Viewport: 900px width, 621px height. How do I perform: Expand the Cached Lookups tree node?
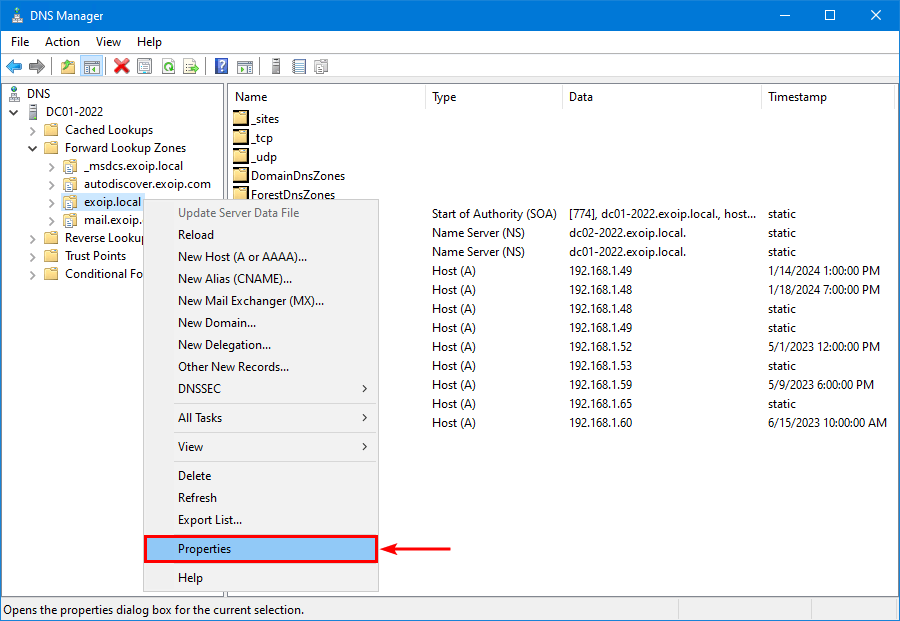pyautogui.click(x=33, y=130)
